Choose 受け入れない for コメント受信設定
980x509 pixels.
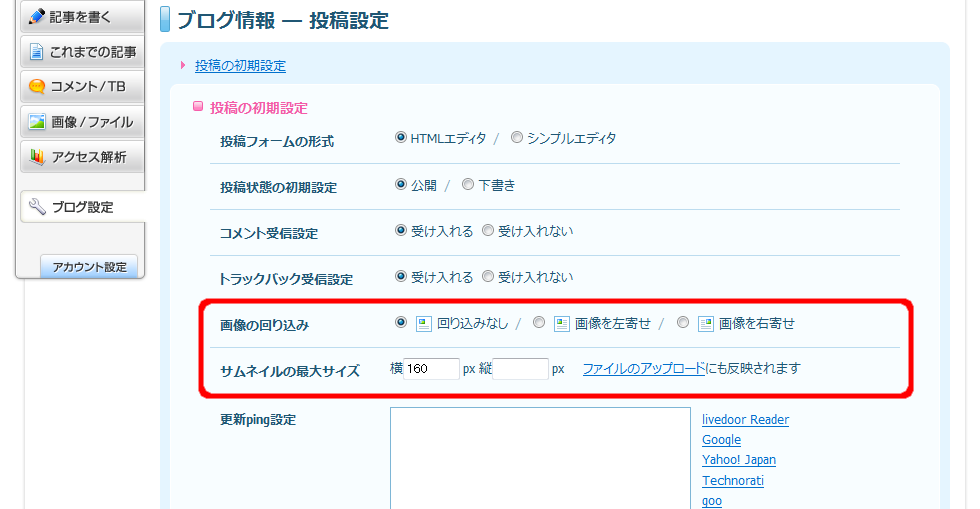488,231
